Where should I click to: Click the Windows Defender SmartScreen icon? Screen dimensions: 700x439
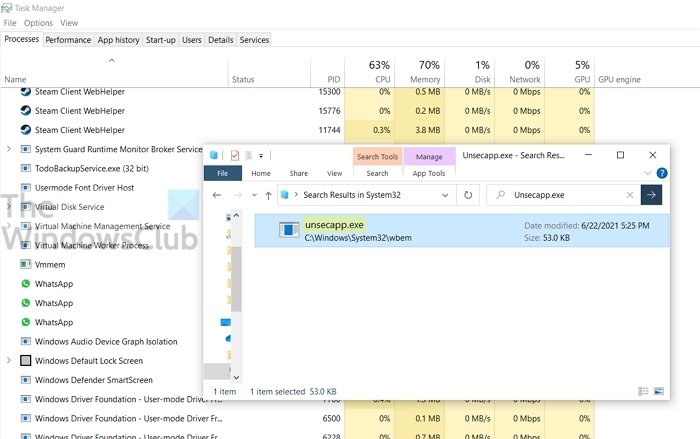25,379
